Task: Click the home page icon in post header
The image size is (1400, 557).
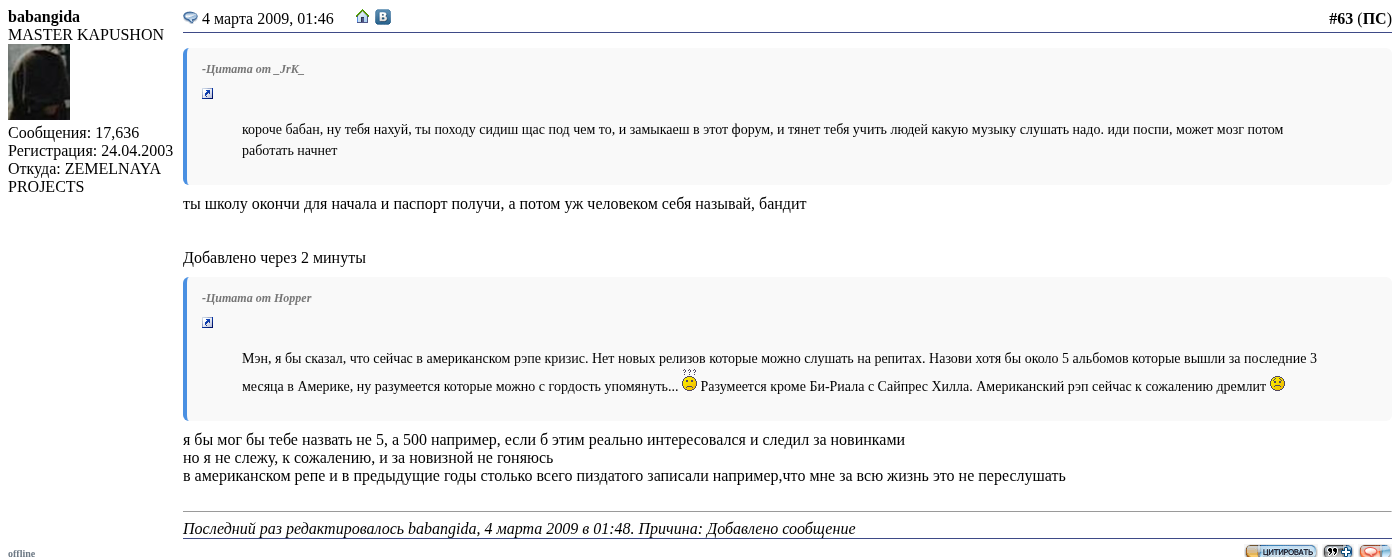Action: 362,17
